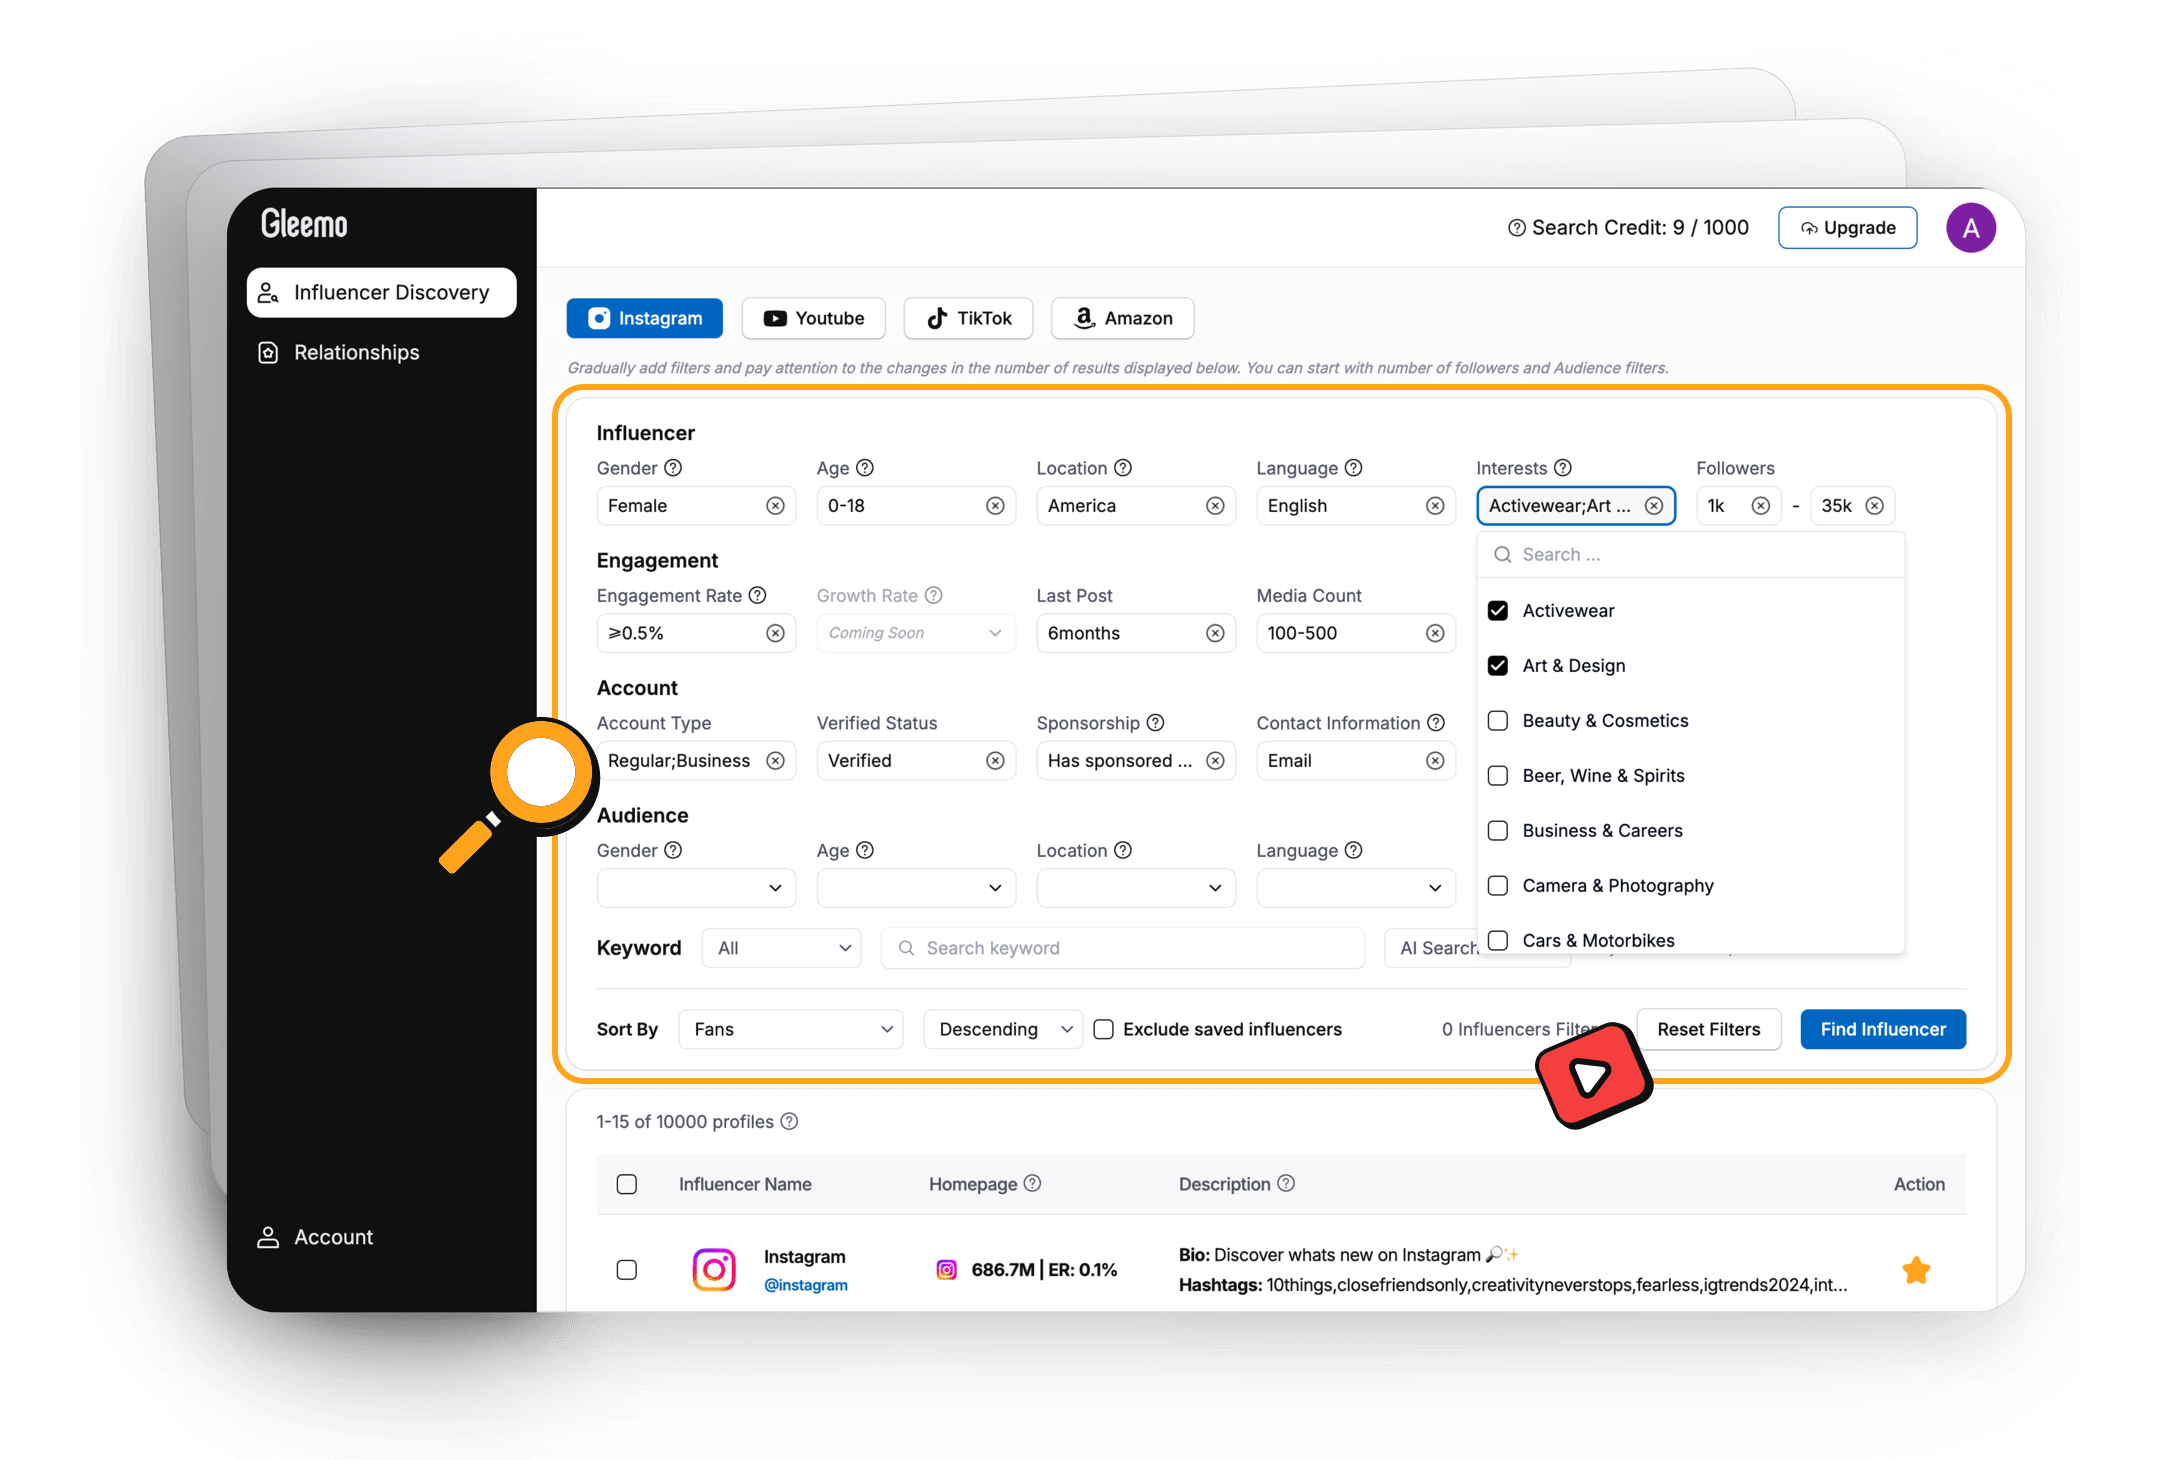Viewport: 2160px width, 1460px height.
Task: Check the Cars & Motorbikes interest
Action: coord(1498,940)
